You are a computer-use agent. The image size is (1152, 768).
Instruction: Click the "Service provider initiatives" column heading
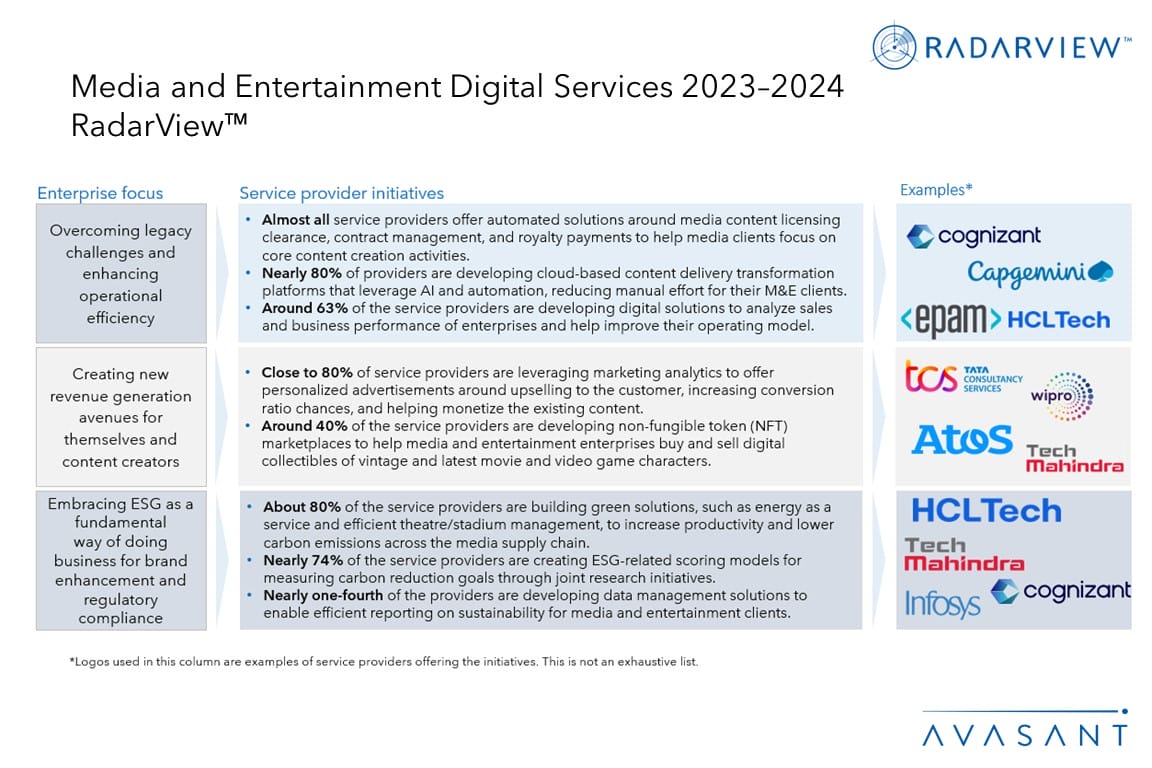click(341, 193)
